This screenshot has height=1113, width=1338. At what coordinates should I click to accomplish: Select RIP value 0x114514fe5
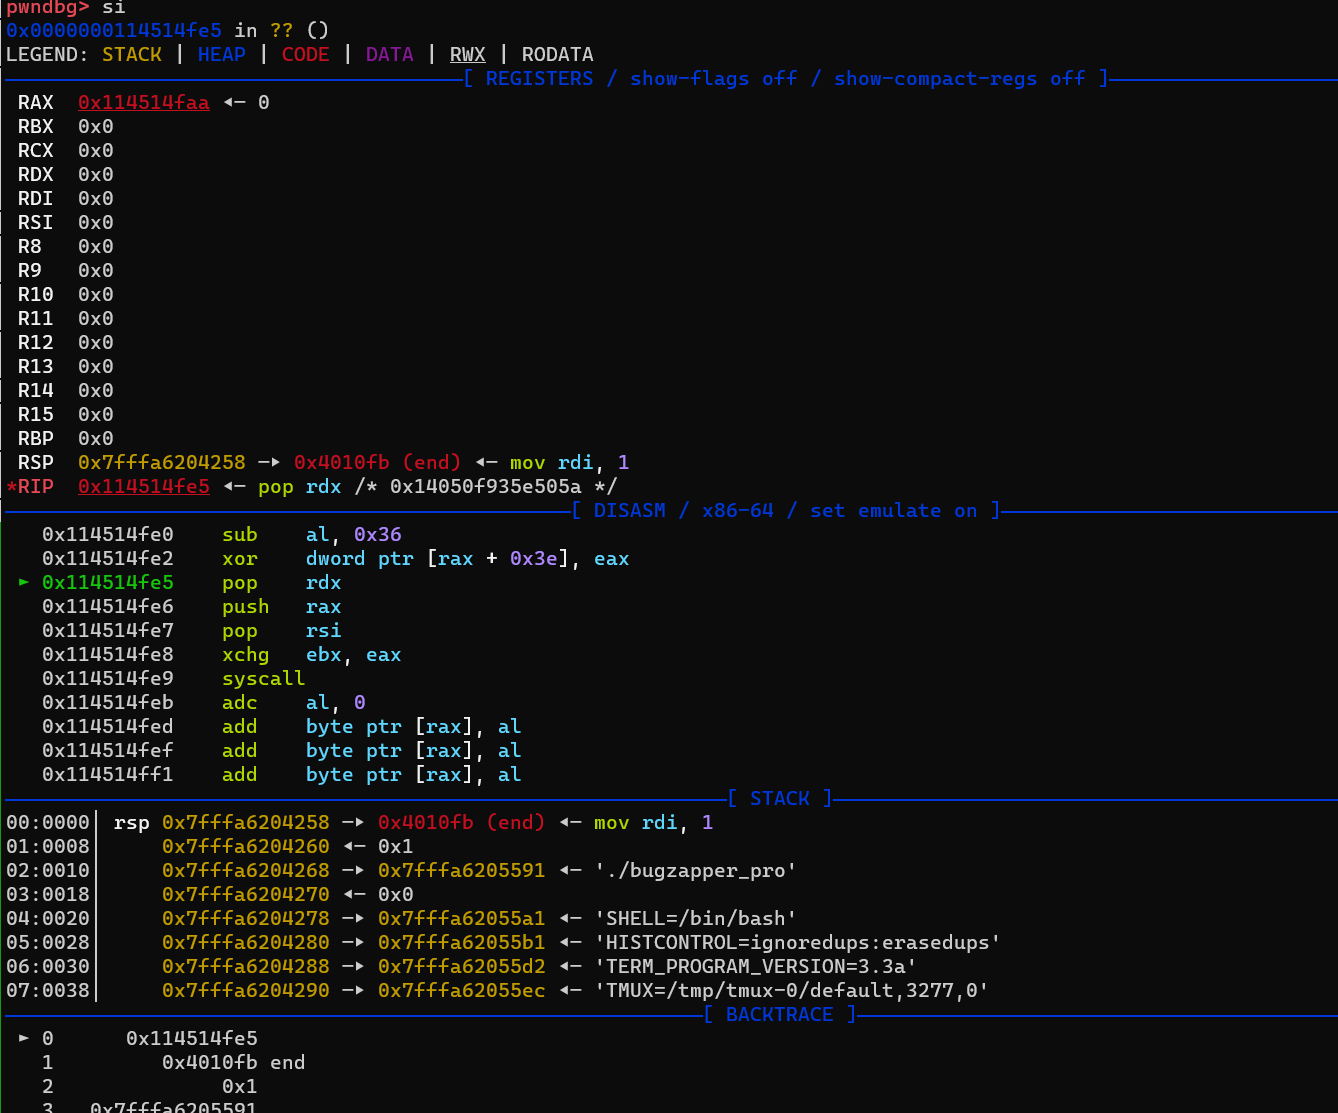[144, 487]
